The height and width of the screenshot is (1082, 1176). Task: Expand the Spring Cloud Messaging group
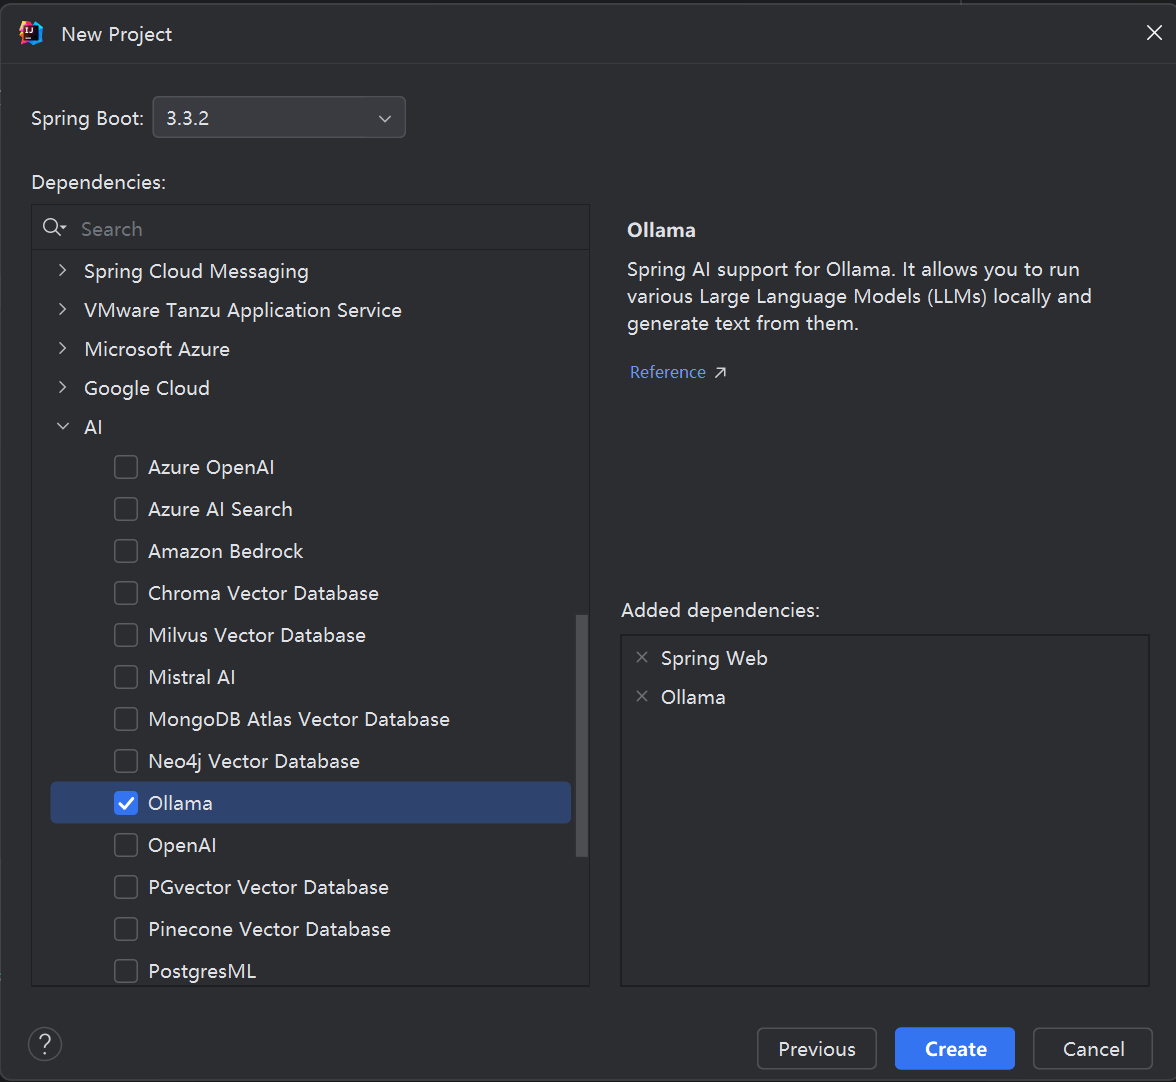pyautogui.click(x=64, y=271)
